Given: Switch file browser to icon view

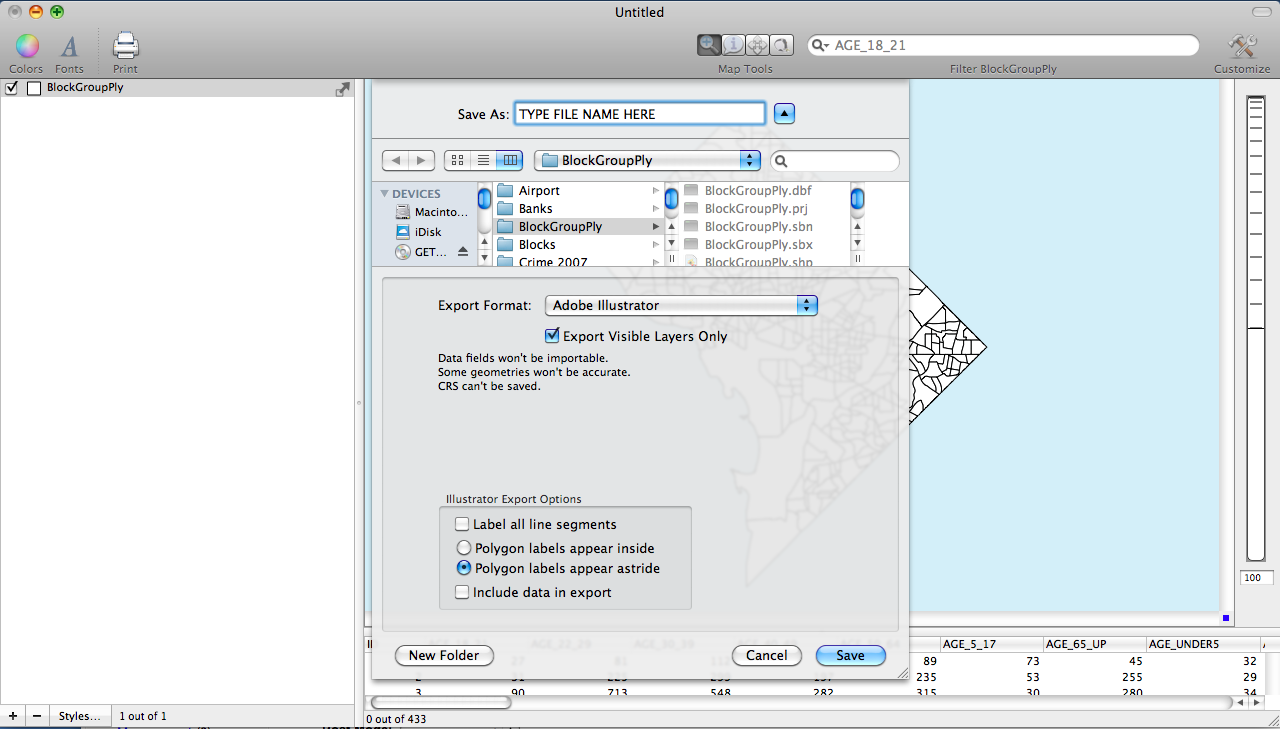Looking at the screenshot, I should coord(457,160).
